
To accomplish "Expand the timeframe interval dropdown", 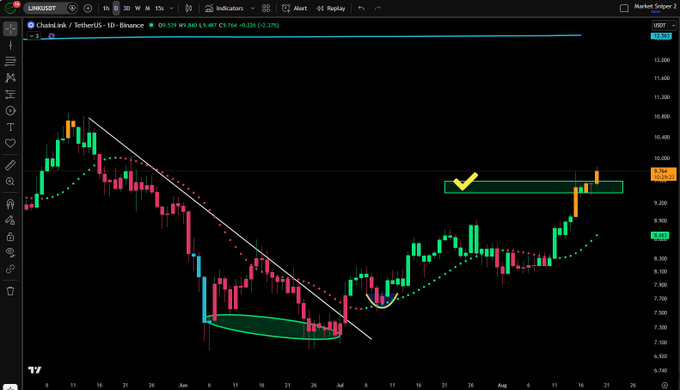I will [171, 8].
